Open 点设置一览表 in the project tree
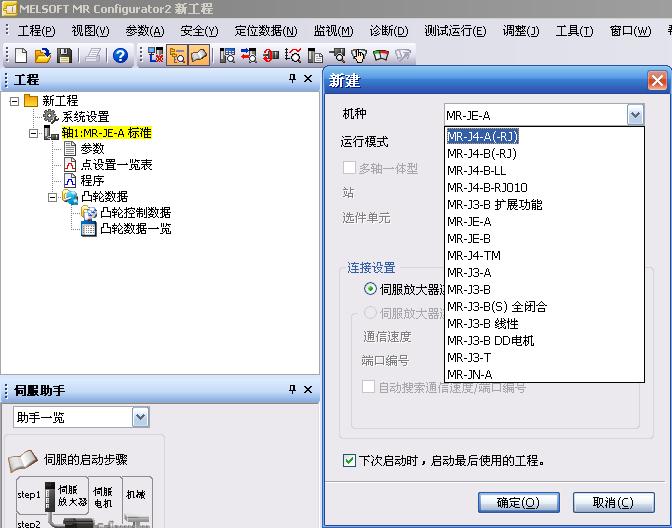 108,165
